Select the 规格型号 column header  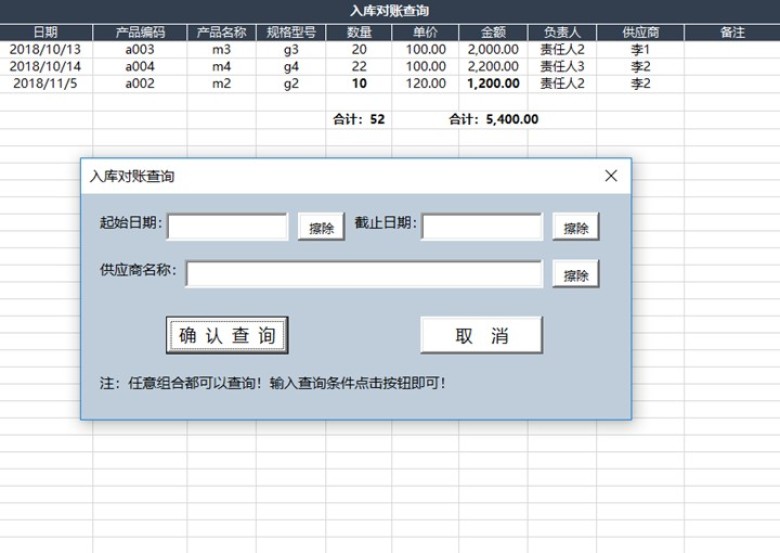point(291,32)
